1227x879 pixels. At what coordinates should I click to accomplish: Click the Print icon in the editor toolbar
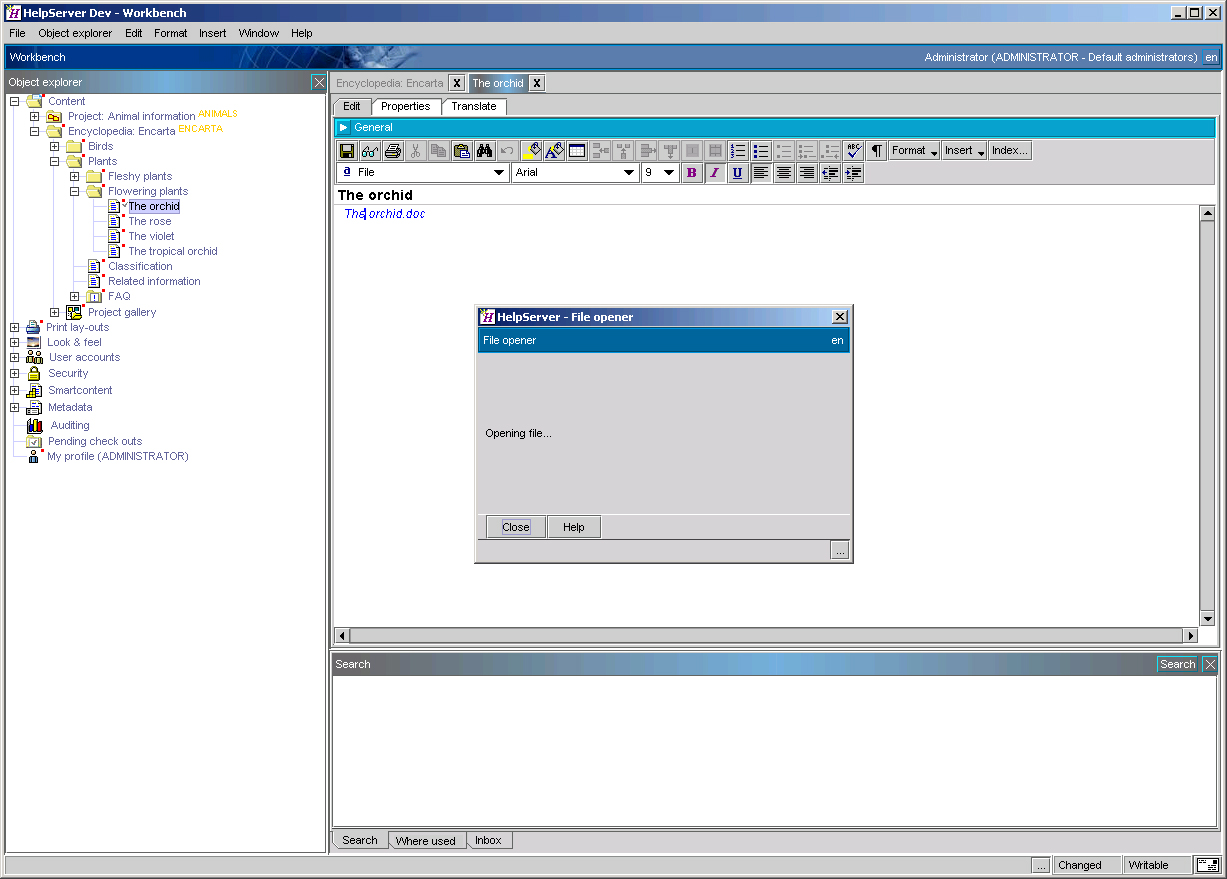pos(393,151)
